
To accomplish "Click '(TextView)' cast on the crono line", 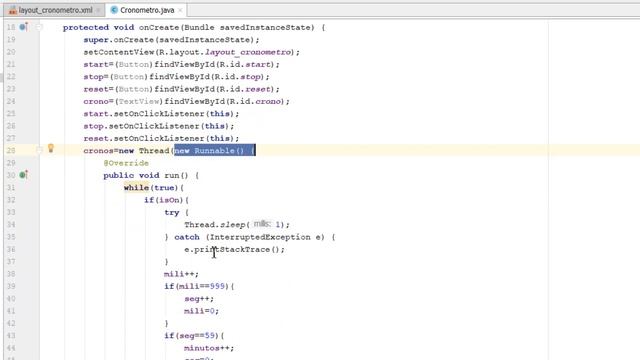I will click(139, 101).
